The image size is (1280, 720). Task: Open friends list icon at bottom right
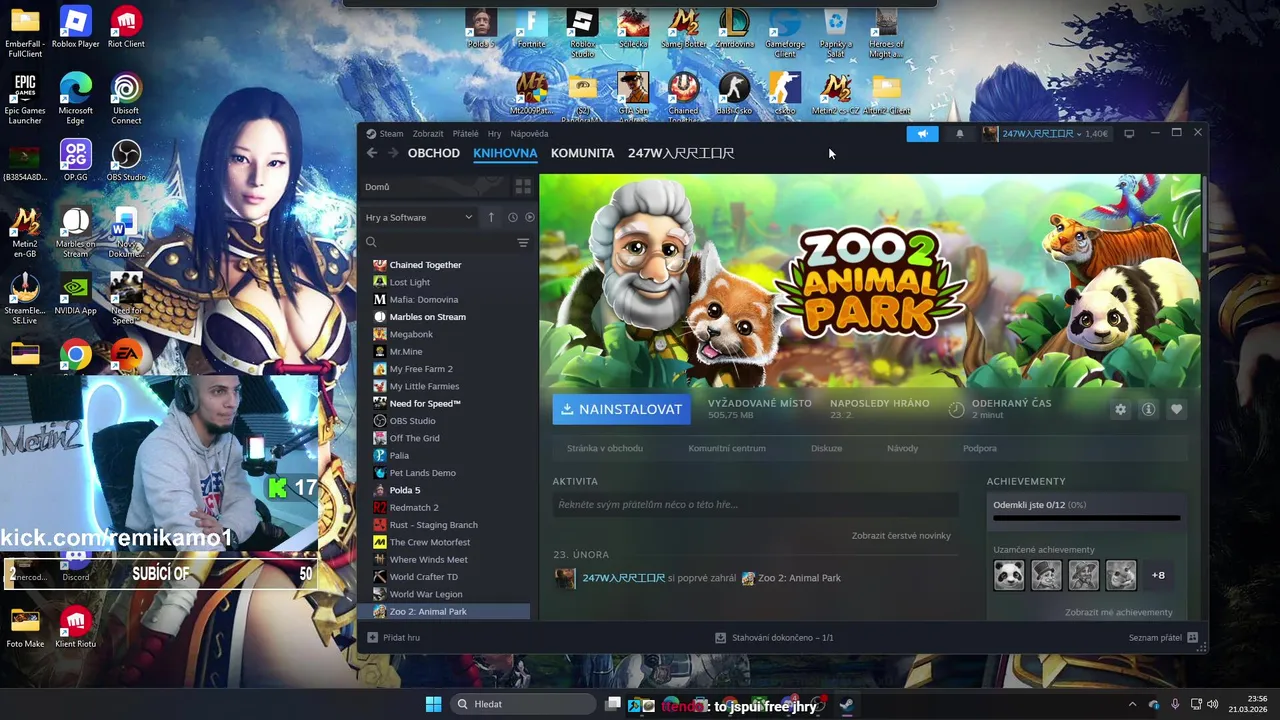click(x=1192, y=637)
